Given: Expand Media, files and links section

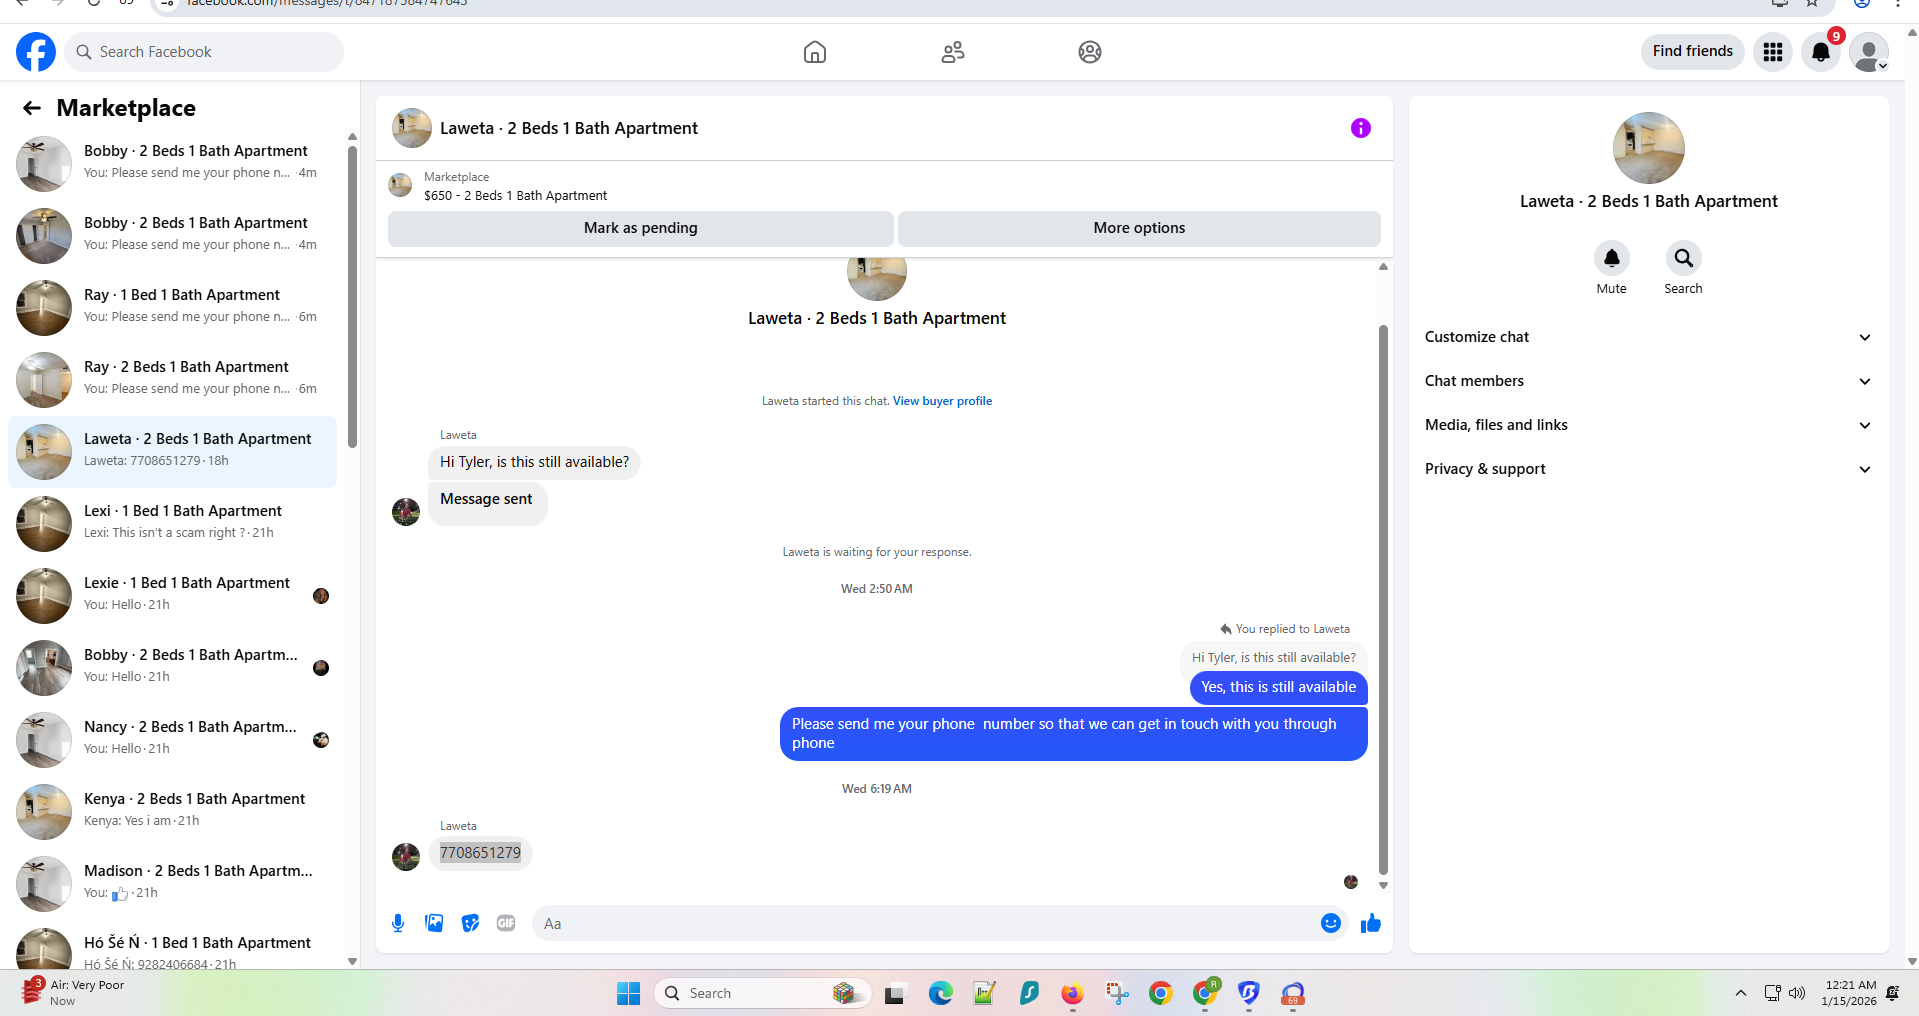Looking at the screenshot, I should click(1648, 425).
